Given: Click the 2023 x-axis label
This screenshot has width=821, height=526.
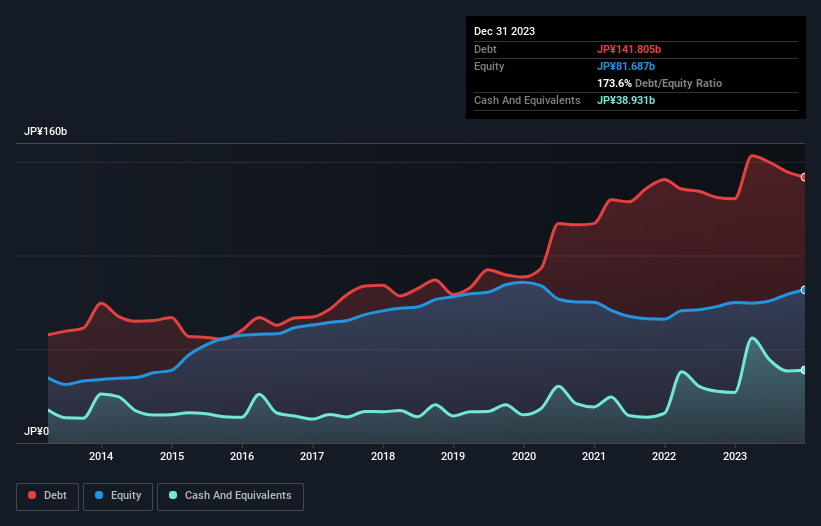Looking at the screenshot, I should click(x=735, y=456).
